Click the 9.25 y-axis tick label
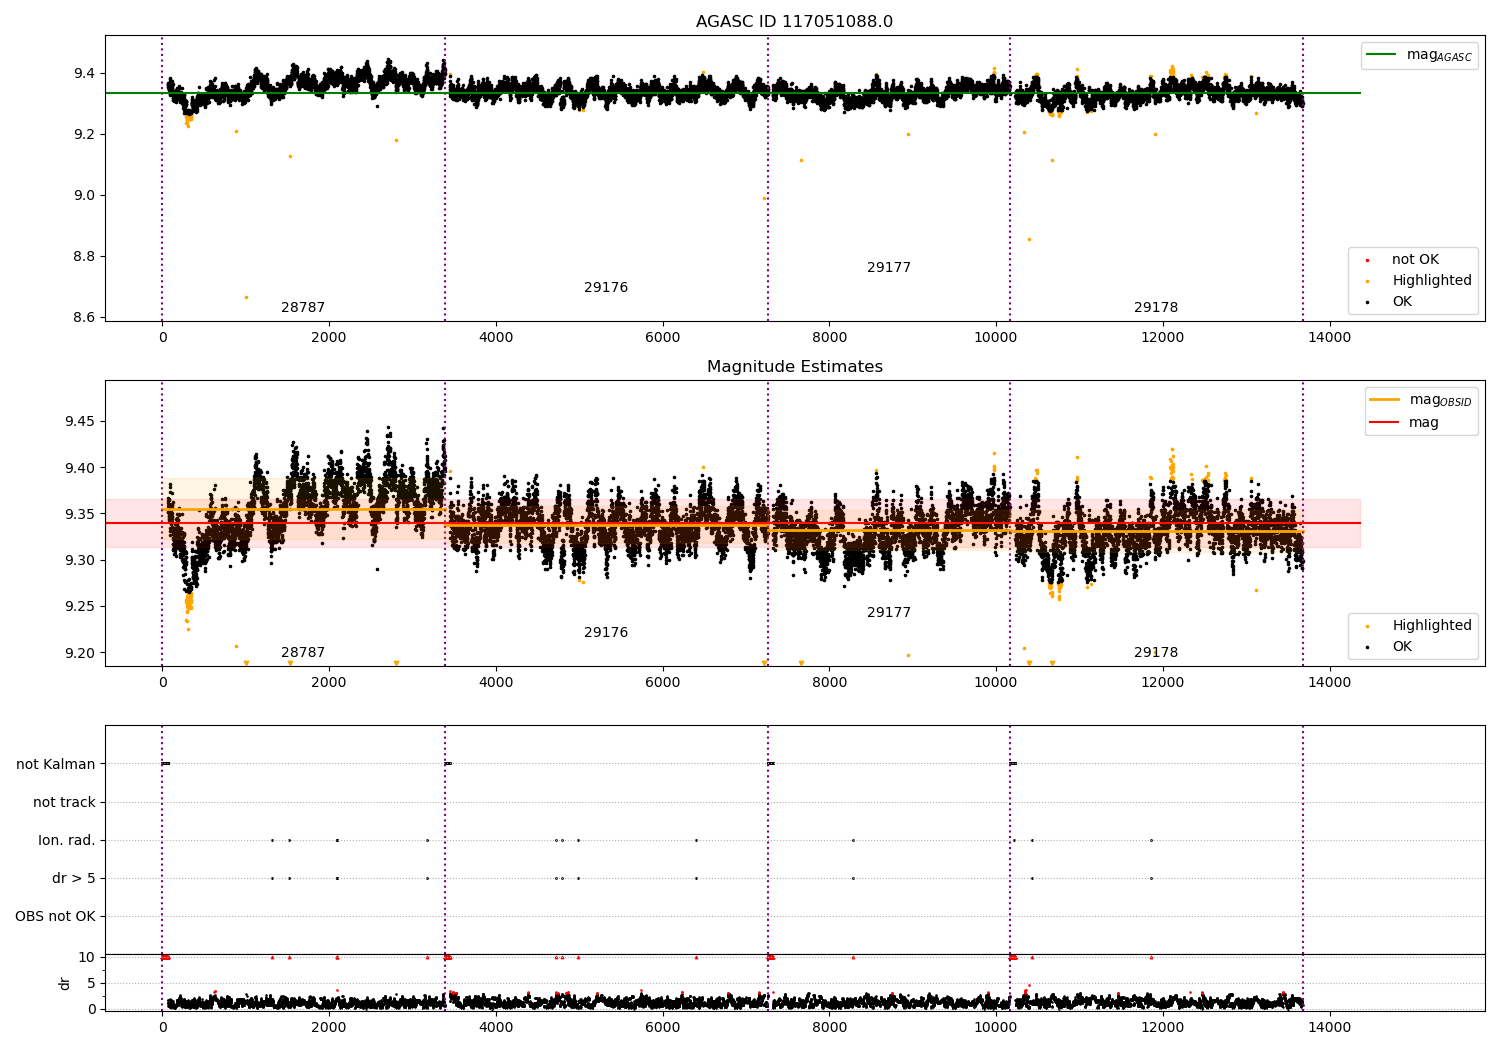1500x1050 pixels. pos(80,607)
